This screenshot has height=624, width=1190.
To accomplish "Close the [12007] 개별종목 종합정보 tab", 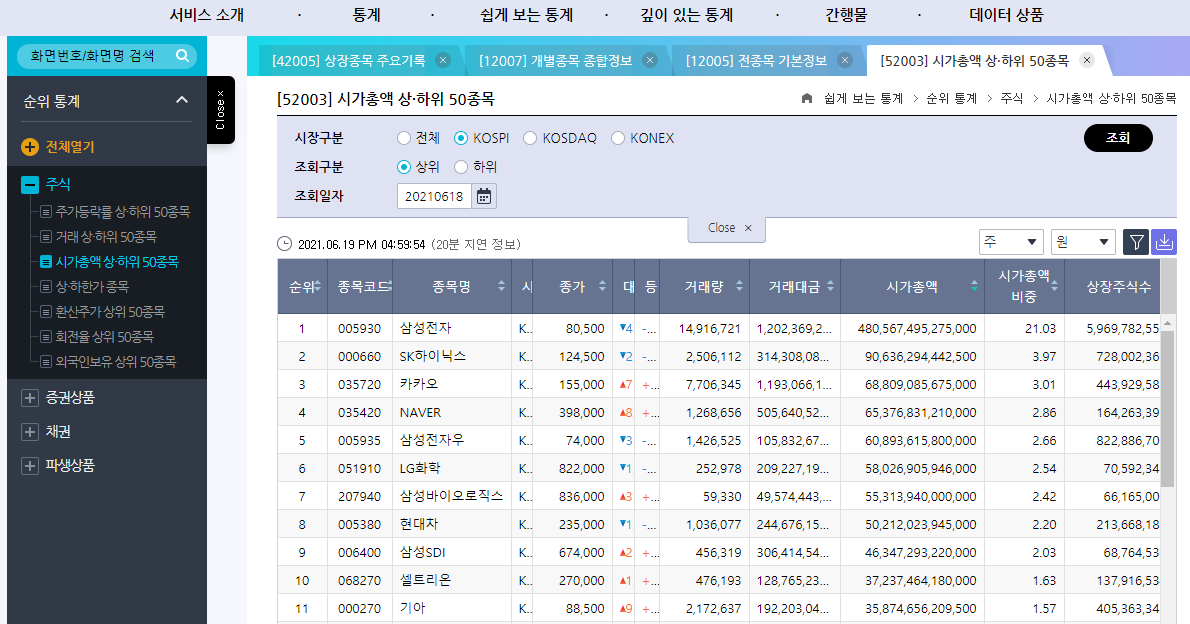I will (x=650, y=61).
